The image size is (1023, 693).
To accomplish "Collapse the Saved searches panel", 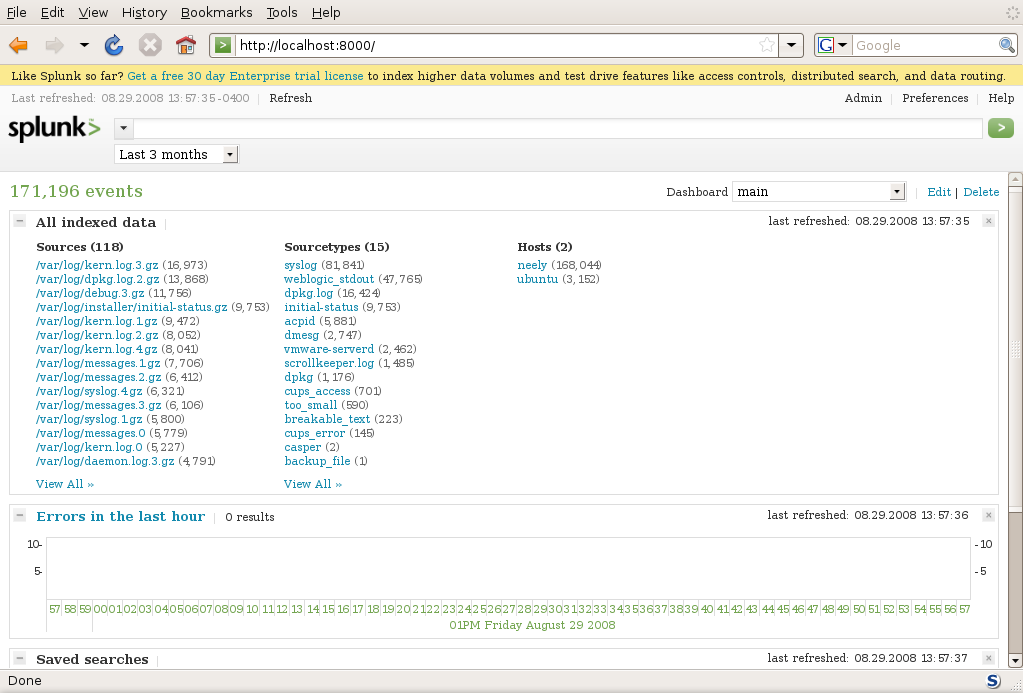I will [x=20, y=658].
